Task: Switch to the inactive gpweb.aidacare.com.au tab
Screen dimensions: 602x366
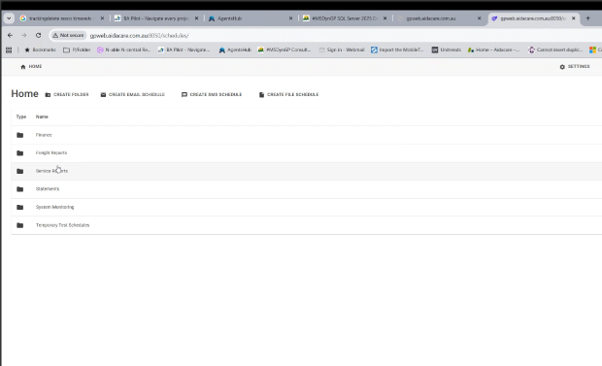Action: coord(438,18)
